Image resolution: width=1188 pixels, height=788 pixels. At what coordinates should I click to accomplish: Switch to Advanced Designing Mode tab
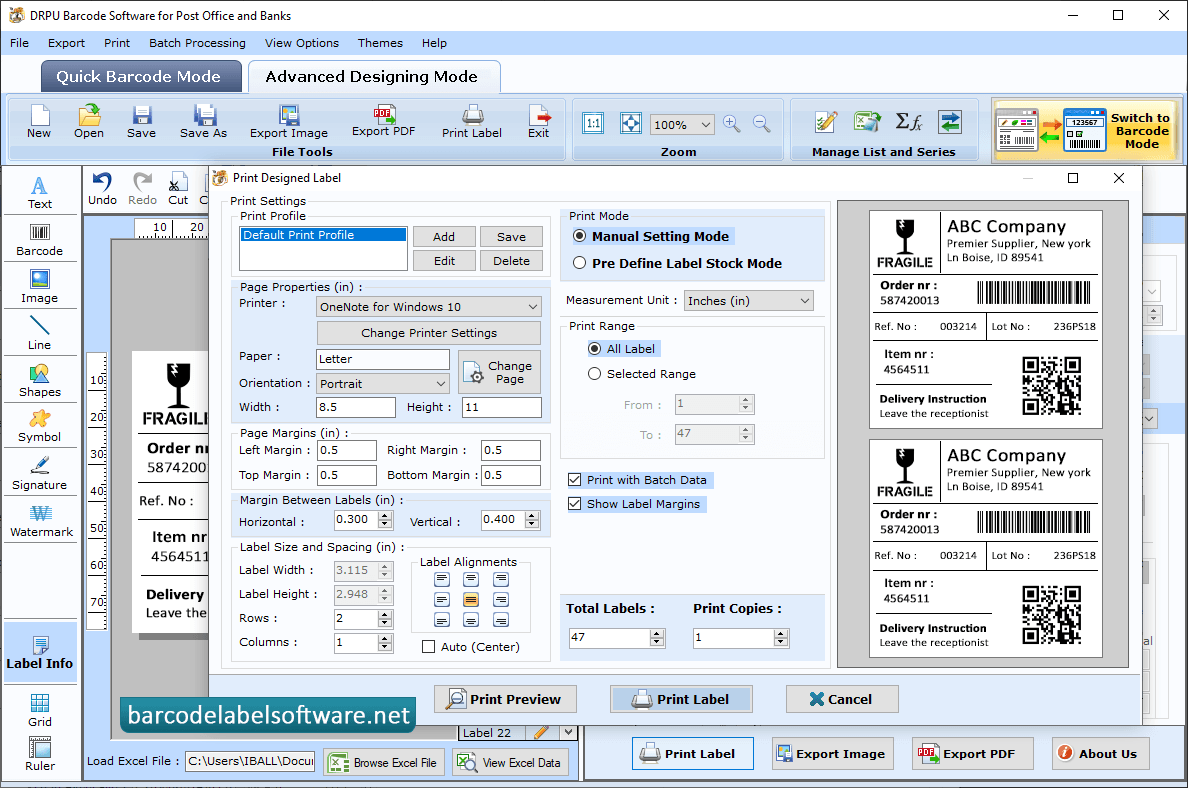click(374, 77)
